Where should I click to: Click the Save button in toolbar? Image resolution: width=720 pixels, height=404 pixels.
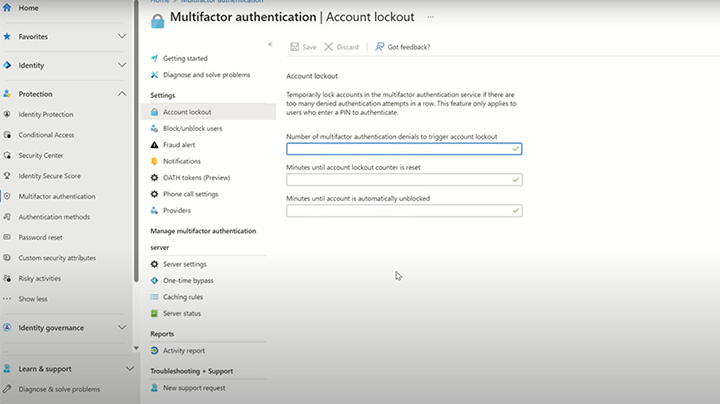[303, 47]
